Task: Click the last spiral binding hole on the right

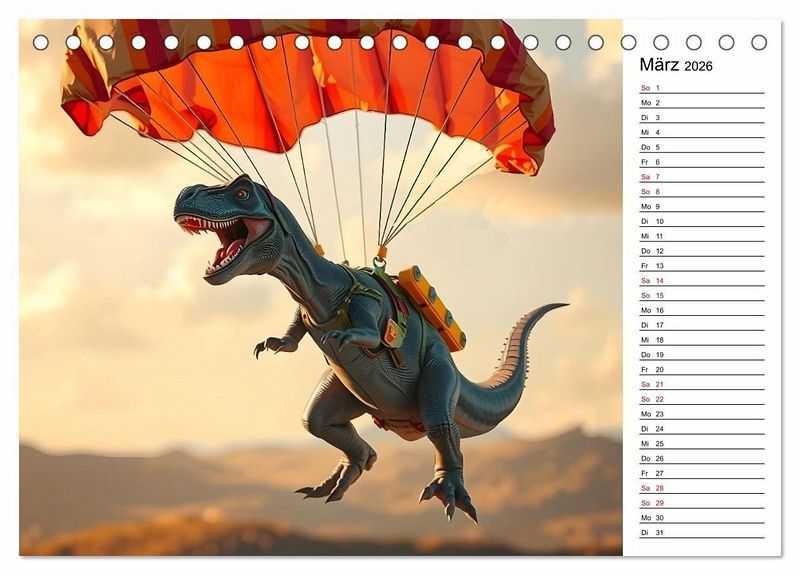Action: coord(759,42)
